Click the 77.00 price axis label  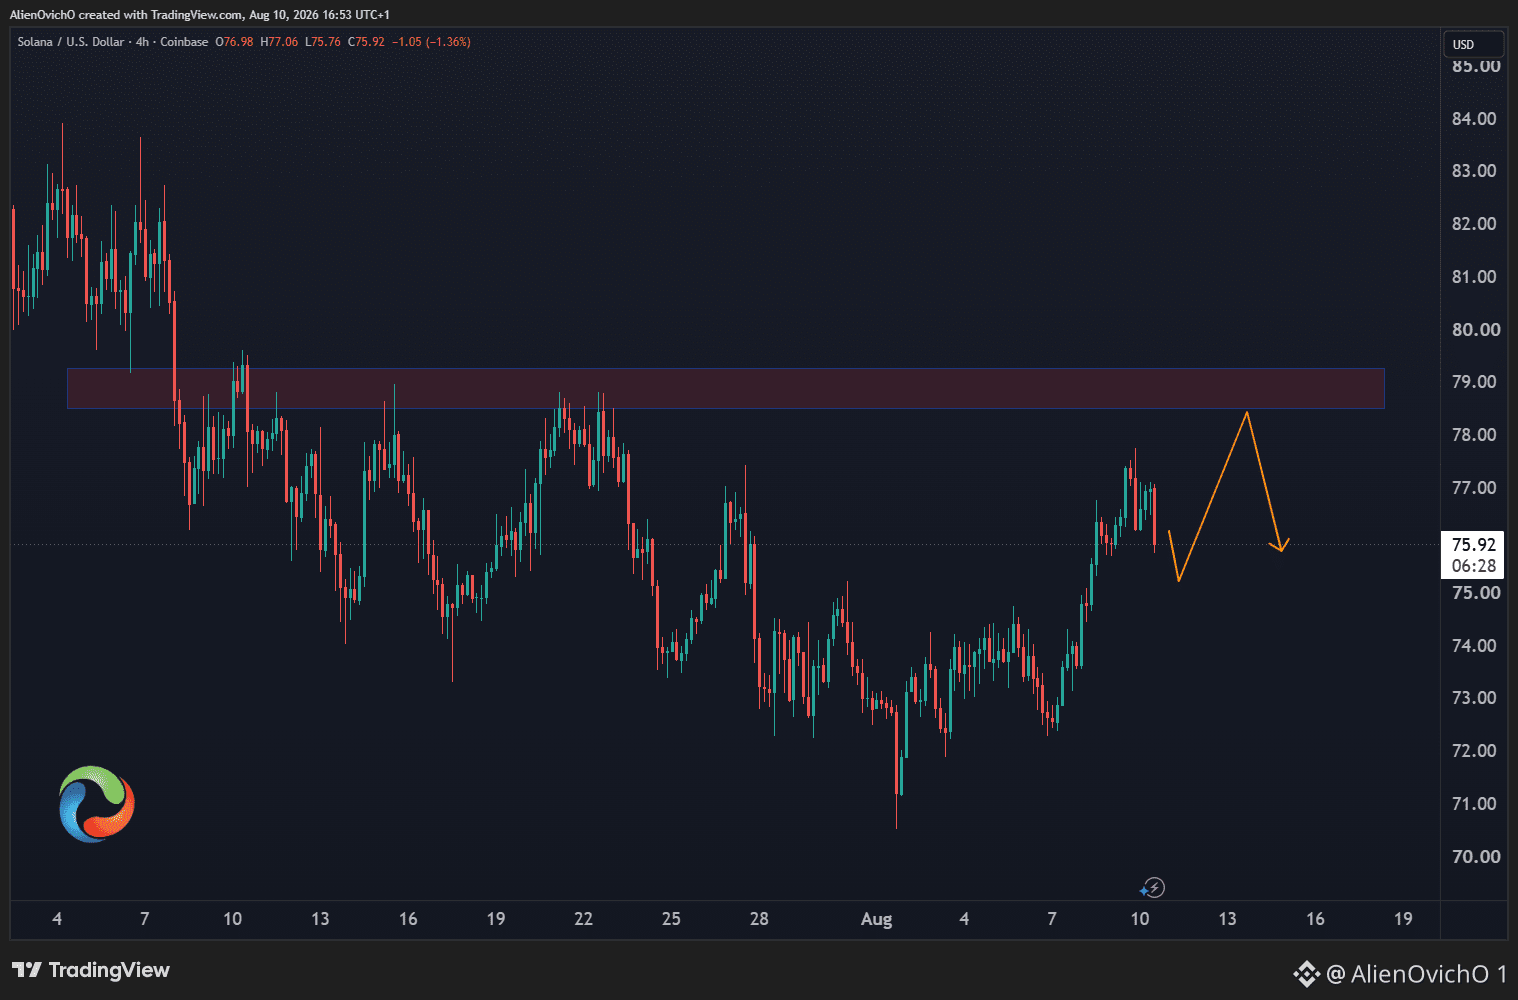1474,488
